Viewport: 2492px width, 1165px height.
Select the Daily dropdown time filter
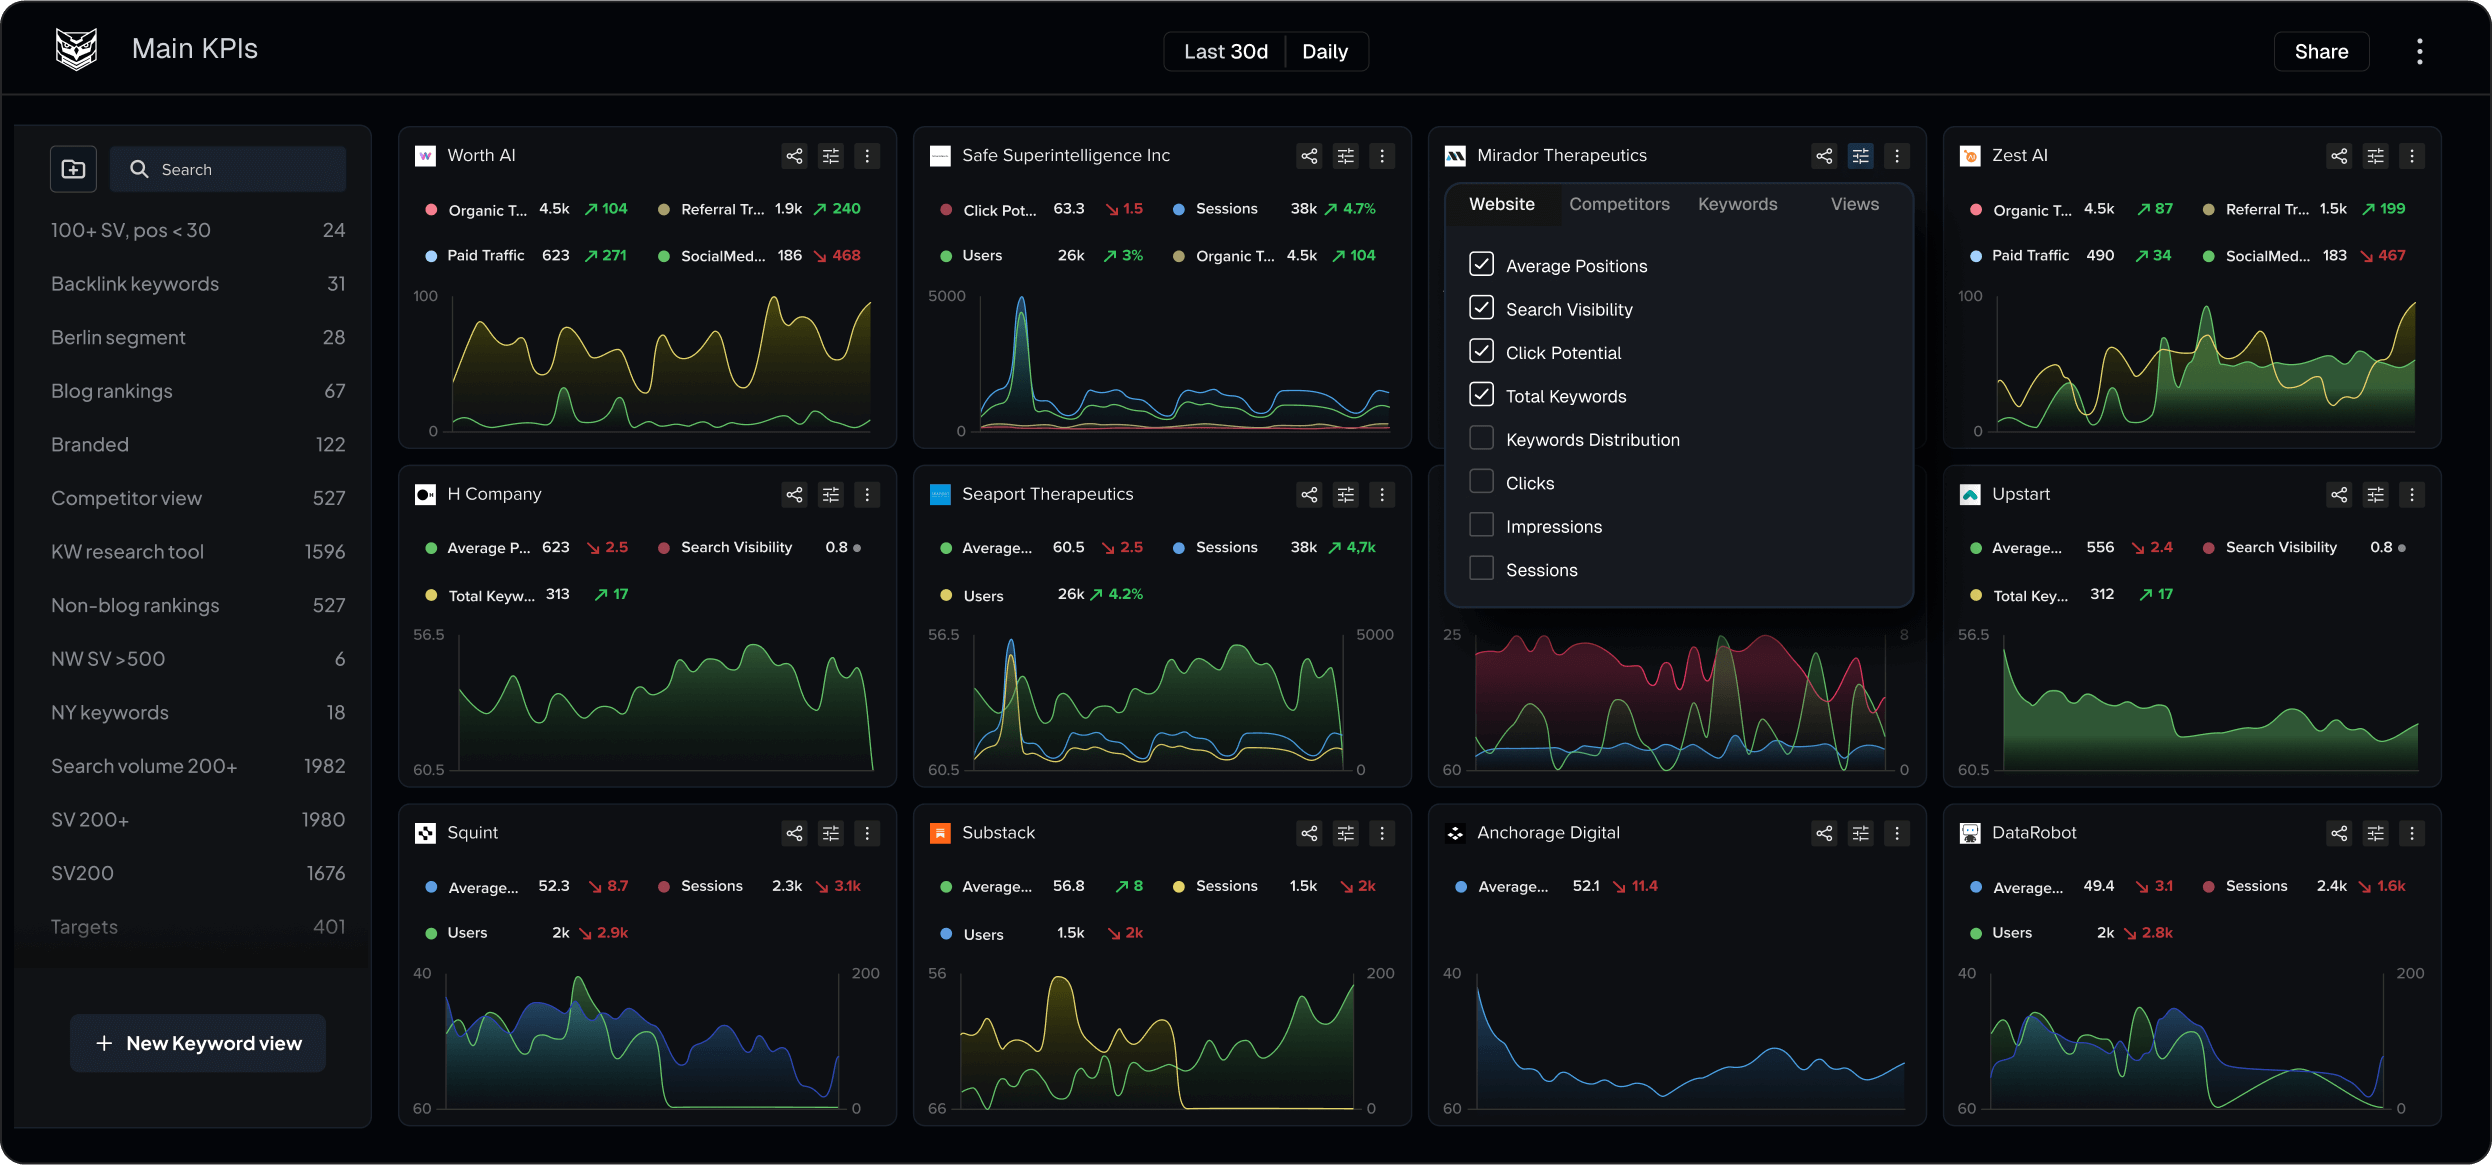[1324, 51]
